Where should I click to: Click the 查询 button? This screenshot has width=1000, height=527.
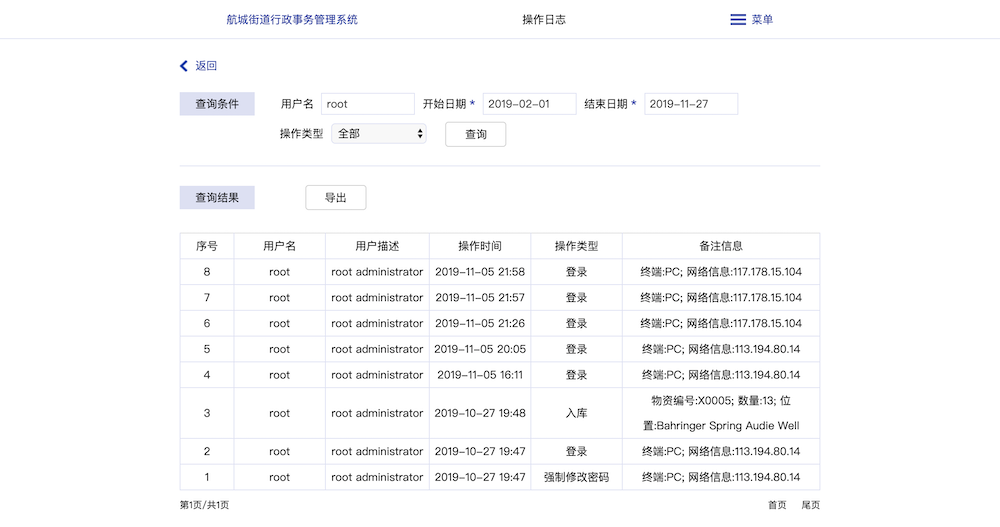pyautogui.click(x=476, y=135)
